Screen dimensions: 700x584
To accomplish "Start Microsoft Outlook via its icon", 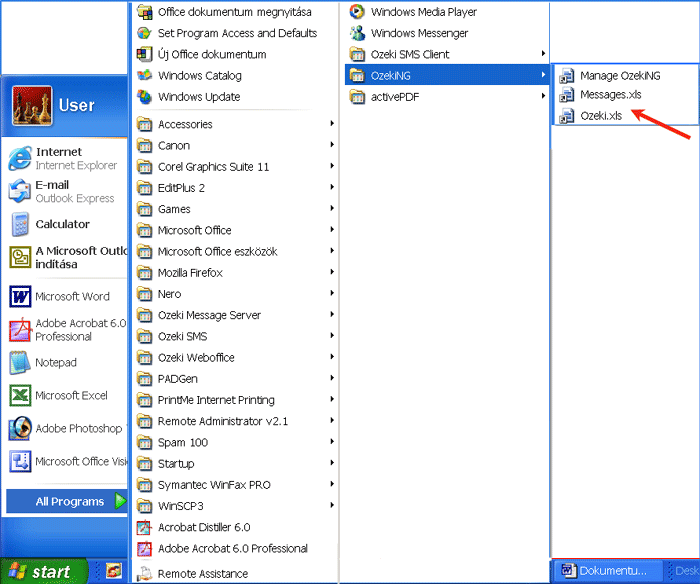I will pos(20,257).
